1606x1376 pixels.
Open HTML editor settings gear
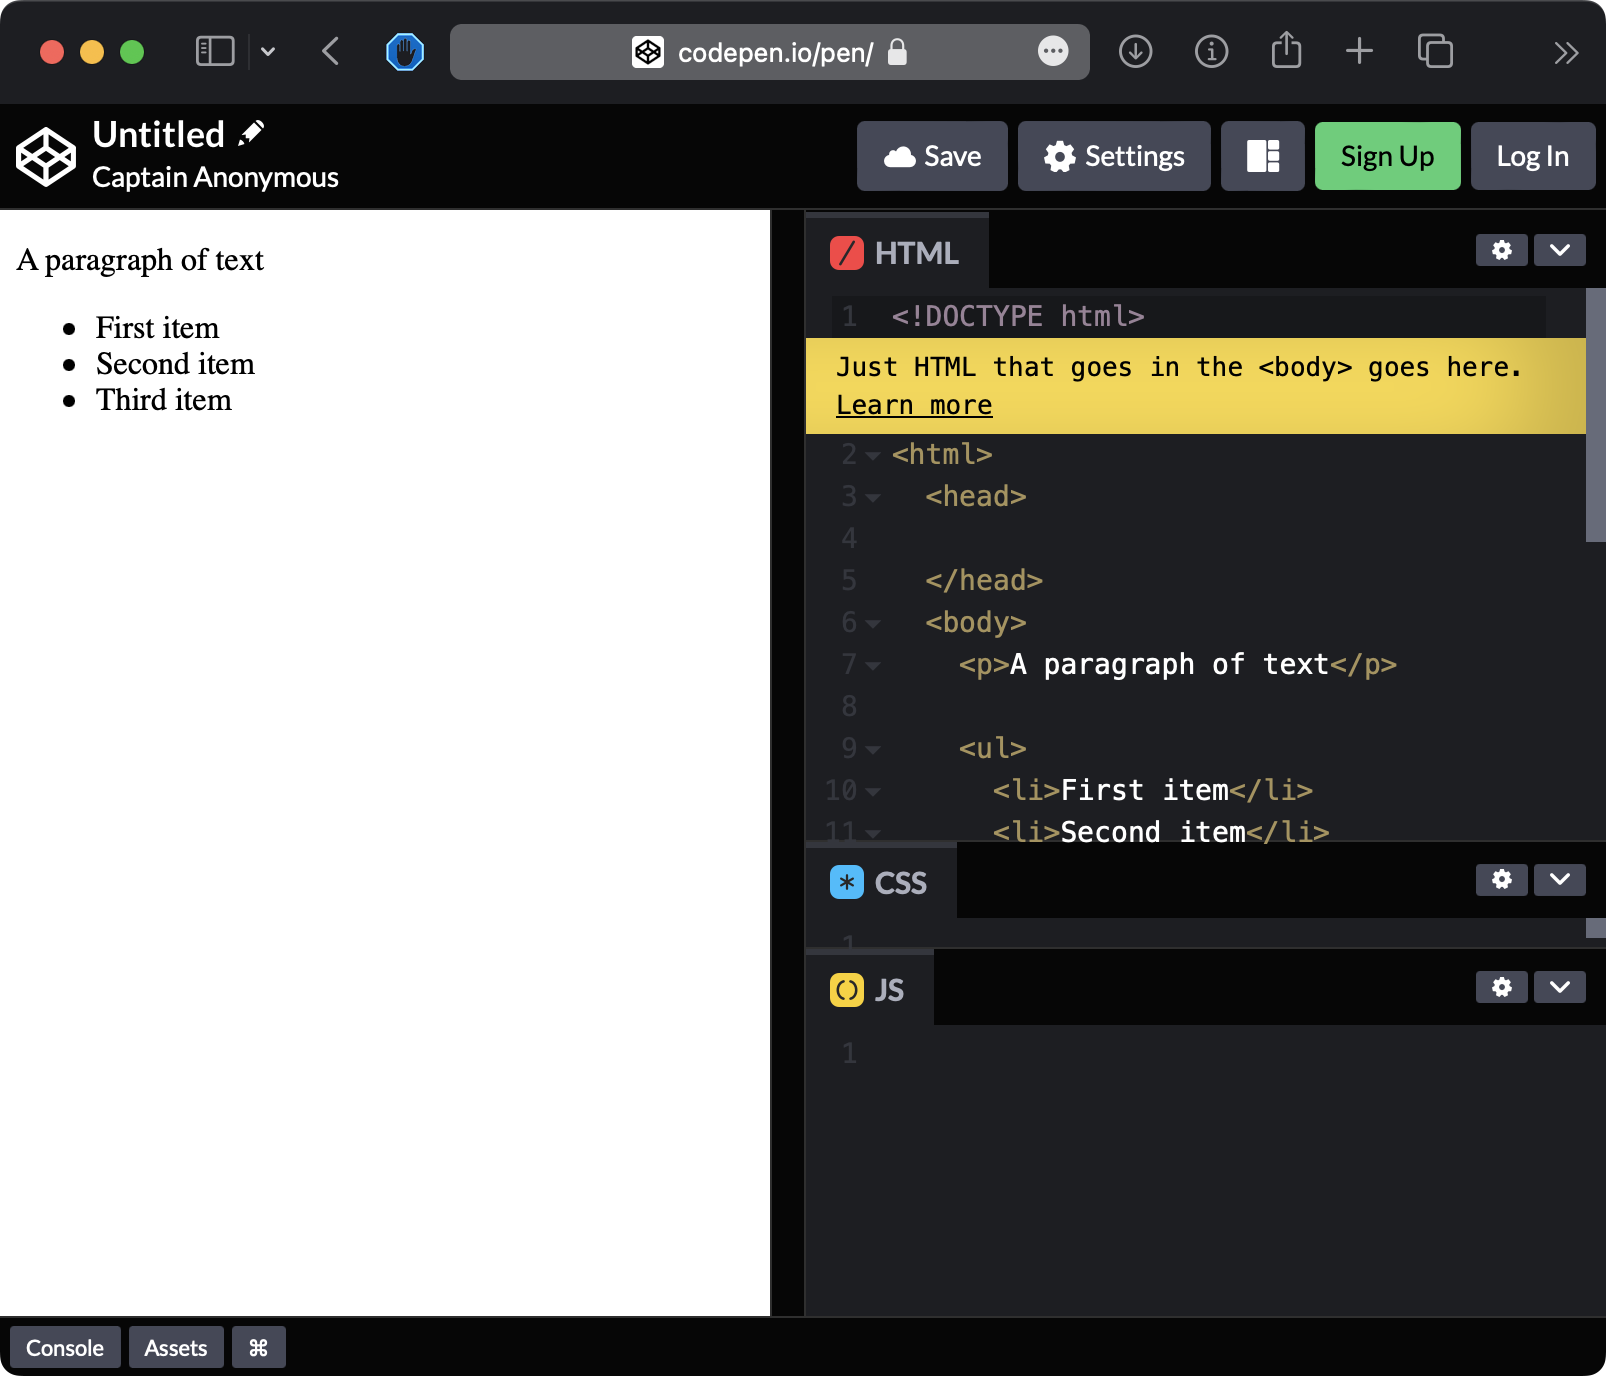coord(1501,250)
